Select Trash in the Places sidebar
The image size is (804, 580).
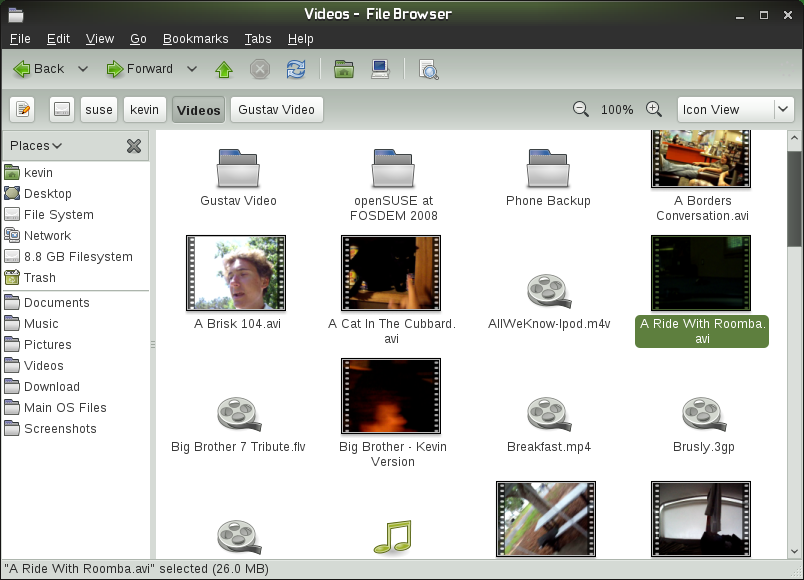40,278
